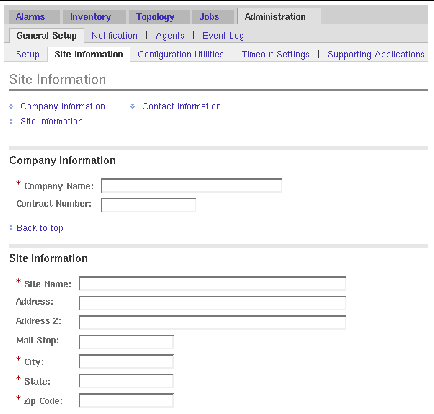This screenshot has width=434, height=414.
Task: Click the Mail Stop label
Action: click(37, 340)
